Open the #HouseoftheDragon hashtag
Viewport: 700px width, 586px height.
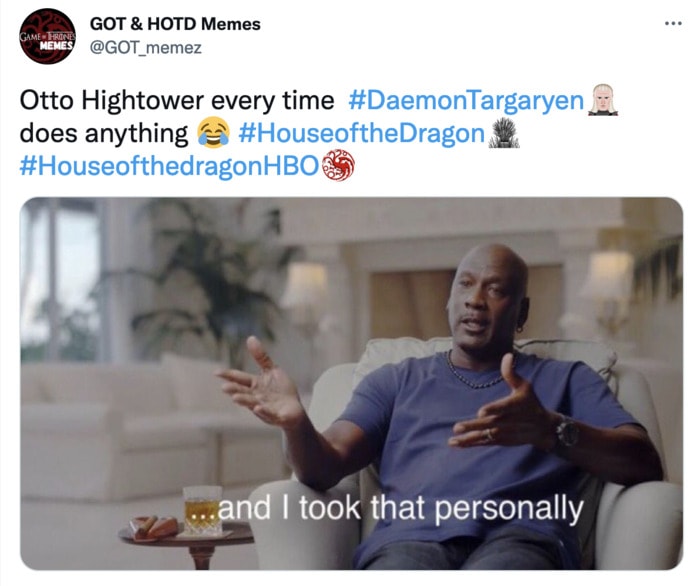click(362, 133)
